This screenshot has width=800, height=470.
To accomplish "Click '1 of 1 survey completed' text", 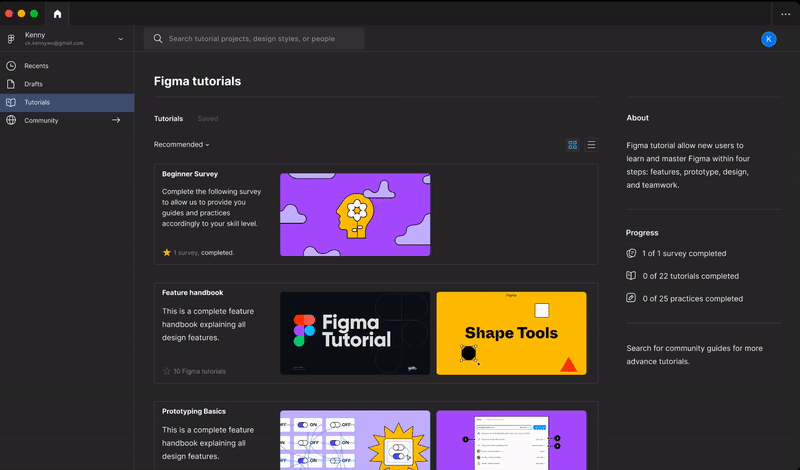I will (x=684, y=254).
